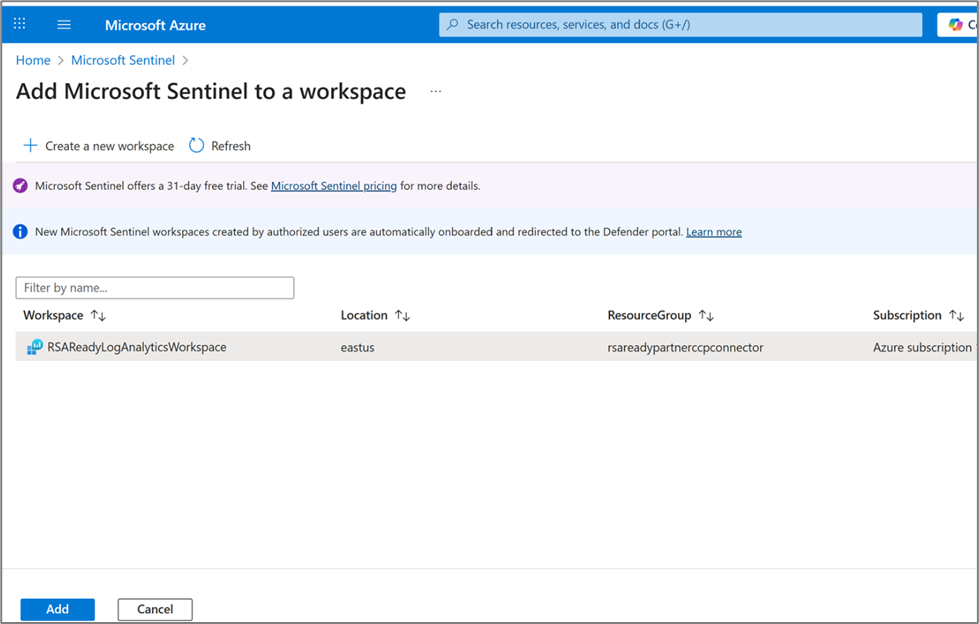This screenshot has height=624, width=979.
Task: Sort by Workspace column arrows
Action: pyautogui.click(x=98, y=316)
